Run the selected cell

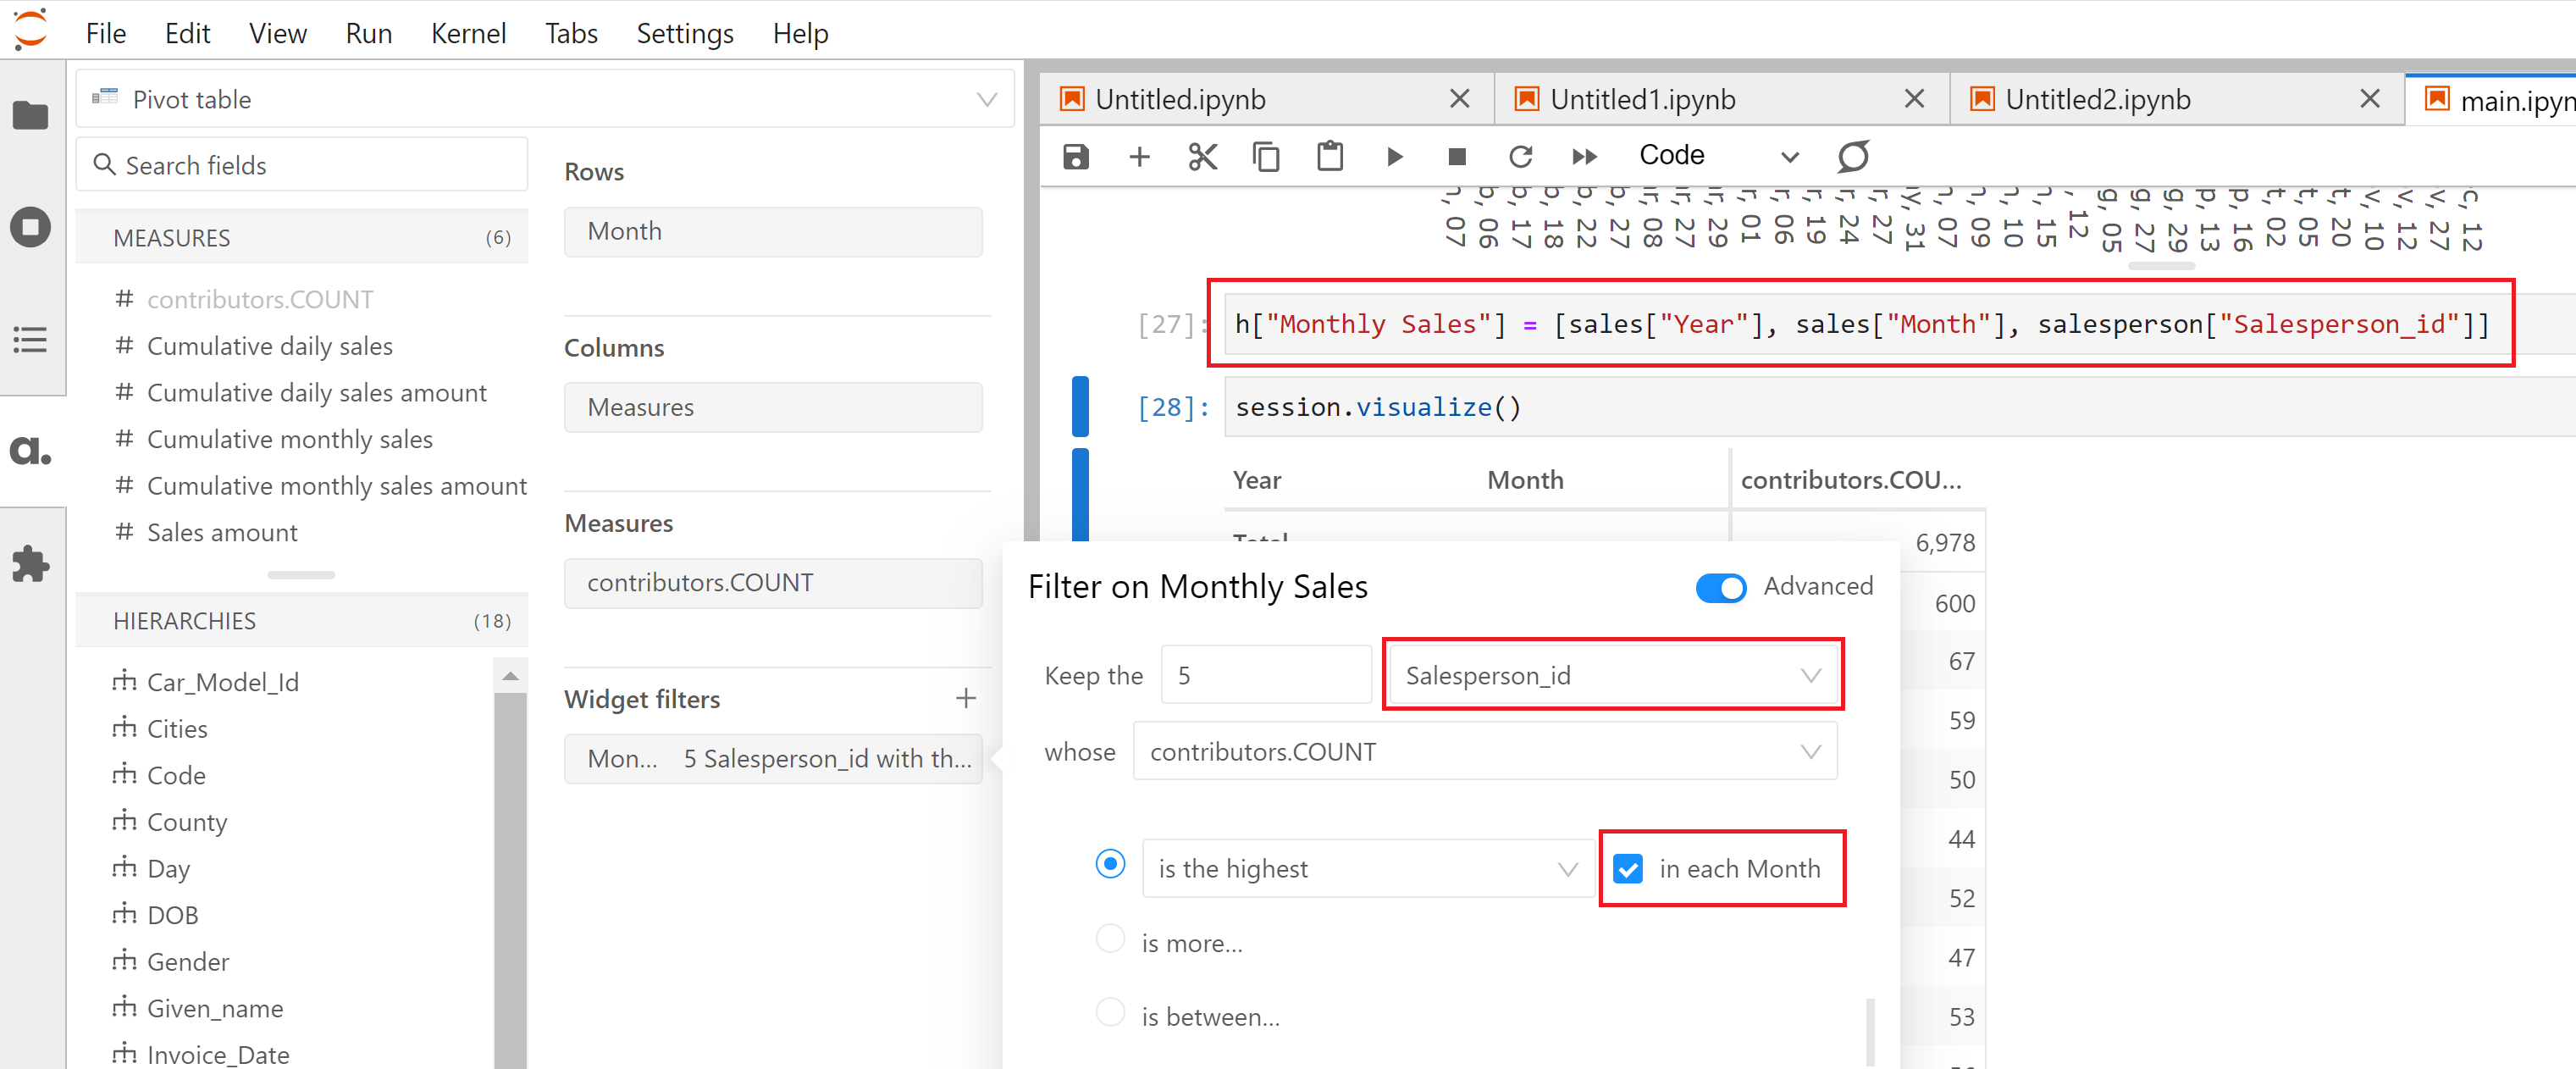1394,156
